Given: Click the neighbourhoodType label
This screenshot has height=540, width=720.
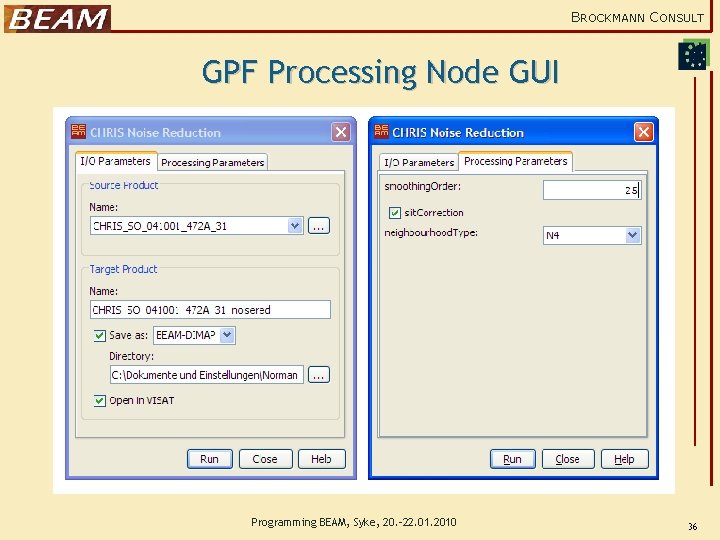Looking at the screenshot, I should click(431, 233).
